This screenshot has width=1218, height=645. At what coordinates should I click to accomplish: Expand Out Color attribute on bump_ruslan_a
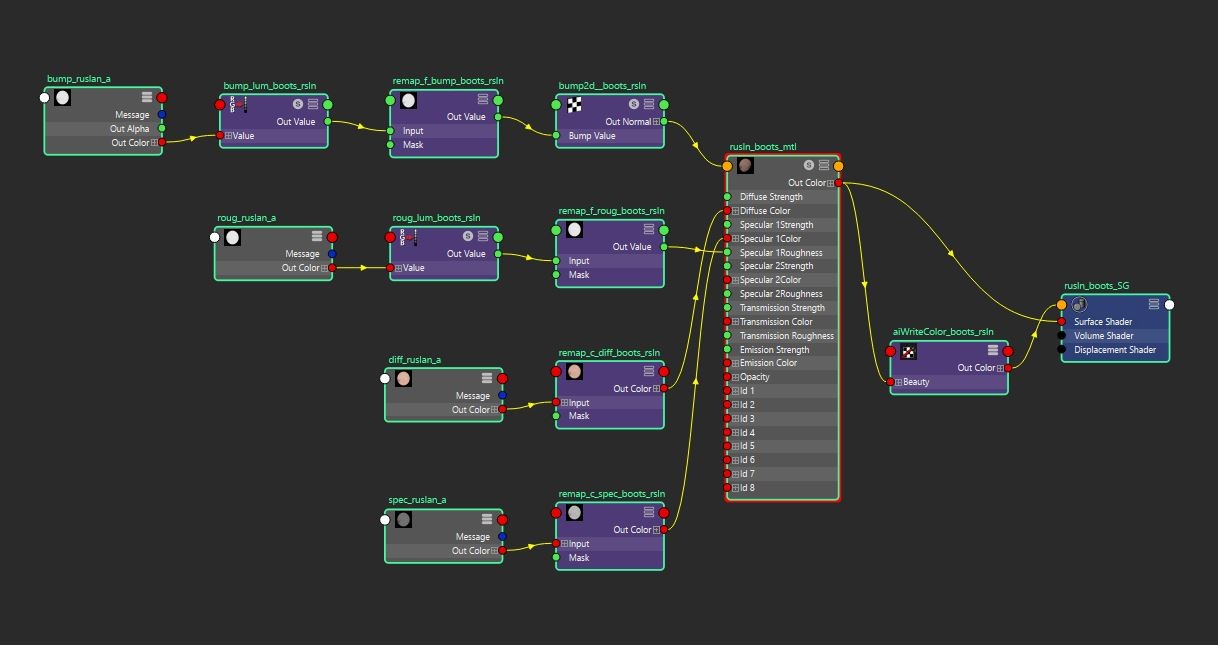tap(154, 143)
